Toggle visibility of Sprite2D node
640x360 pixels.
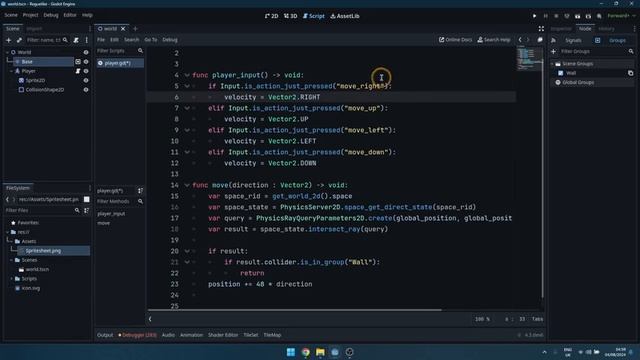pyautogui.click(x=86, y=80)
